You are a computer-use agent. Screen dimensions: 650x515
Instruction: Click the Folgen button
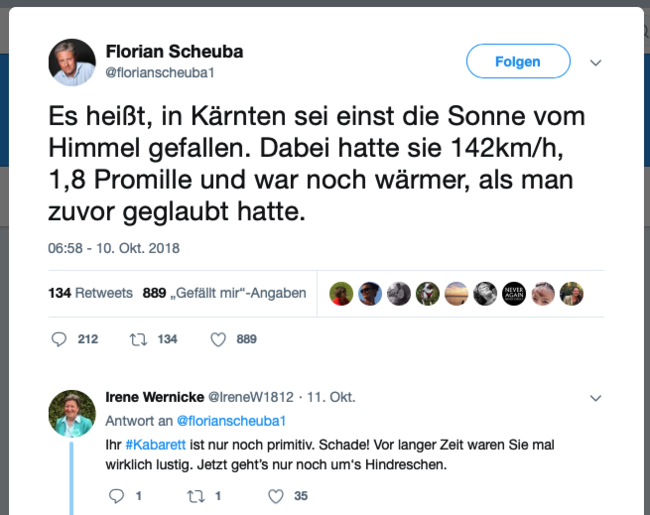(x=518, y=61)
